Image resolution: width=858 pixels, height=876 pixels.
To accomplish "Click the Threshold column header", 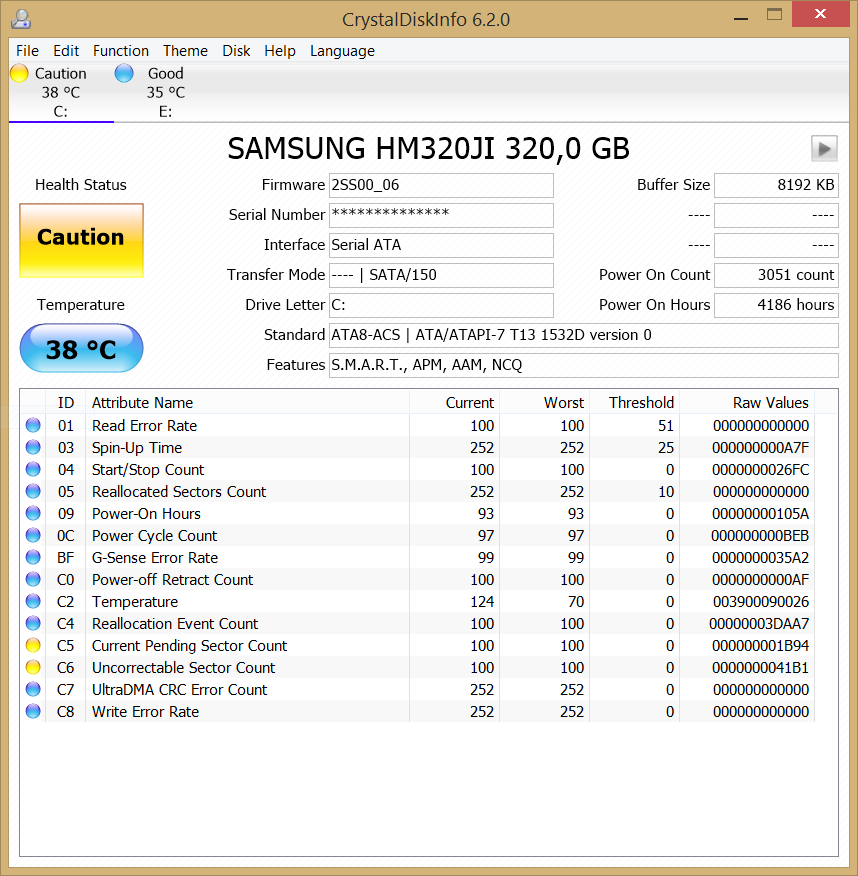I will 635,402.
